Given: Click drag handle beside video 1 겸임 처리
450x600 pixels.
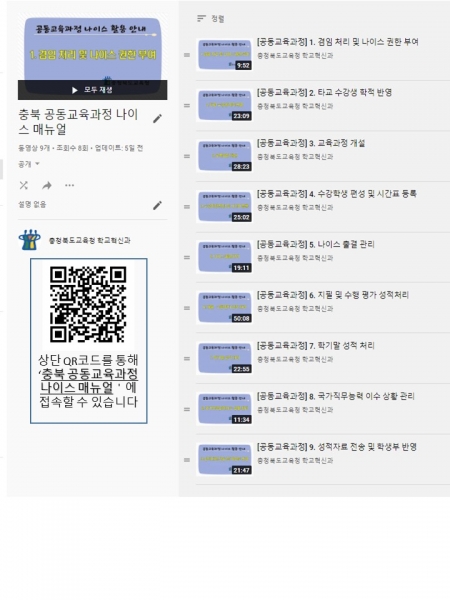Looking at the screenshot, I should [x=187, y=55].
